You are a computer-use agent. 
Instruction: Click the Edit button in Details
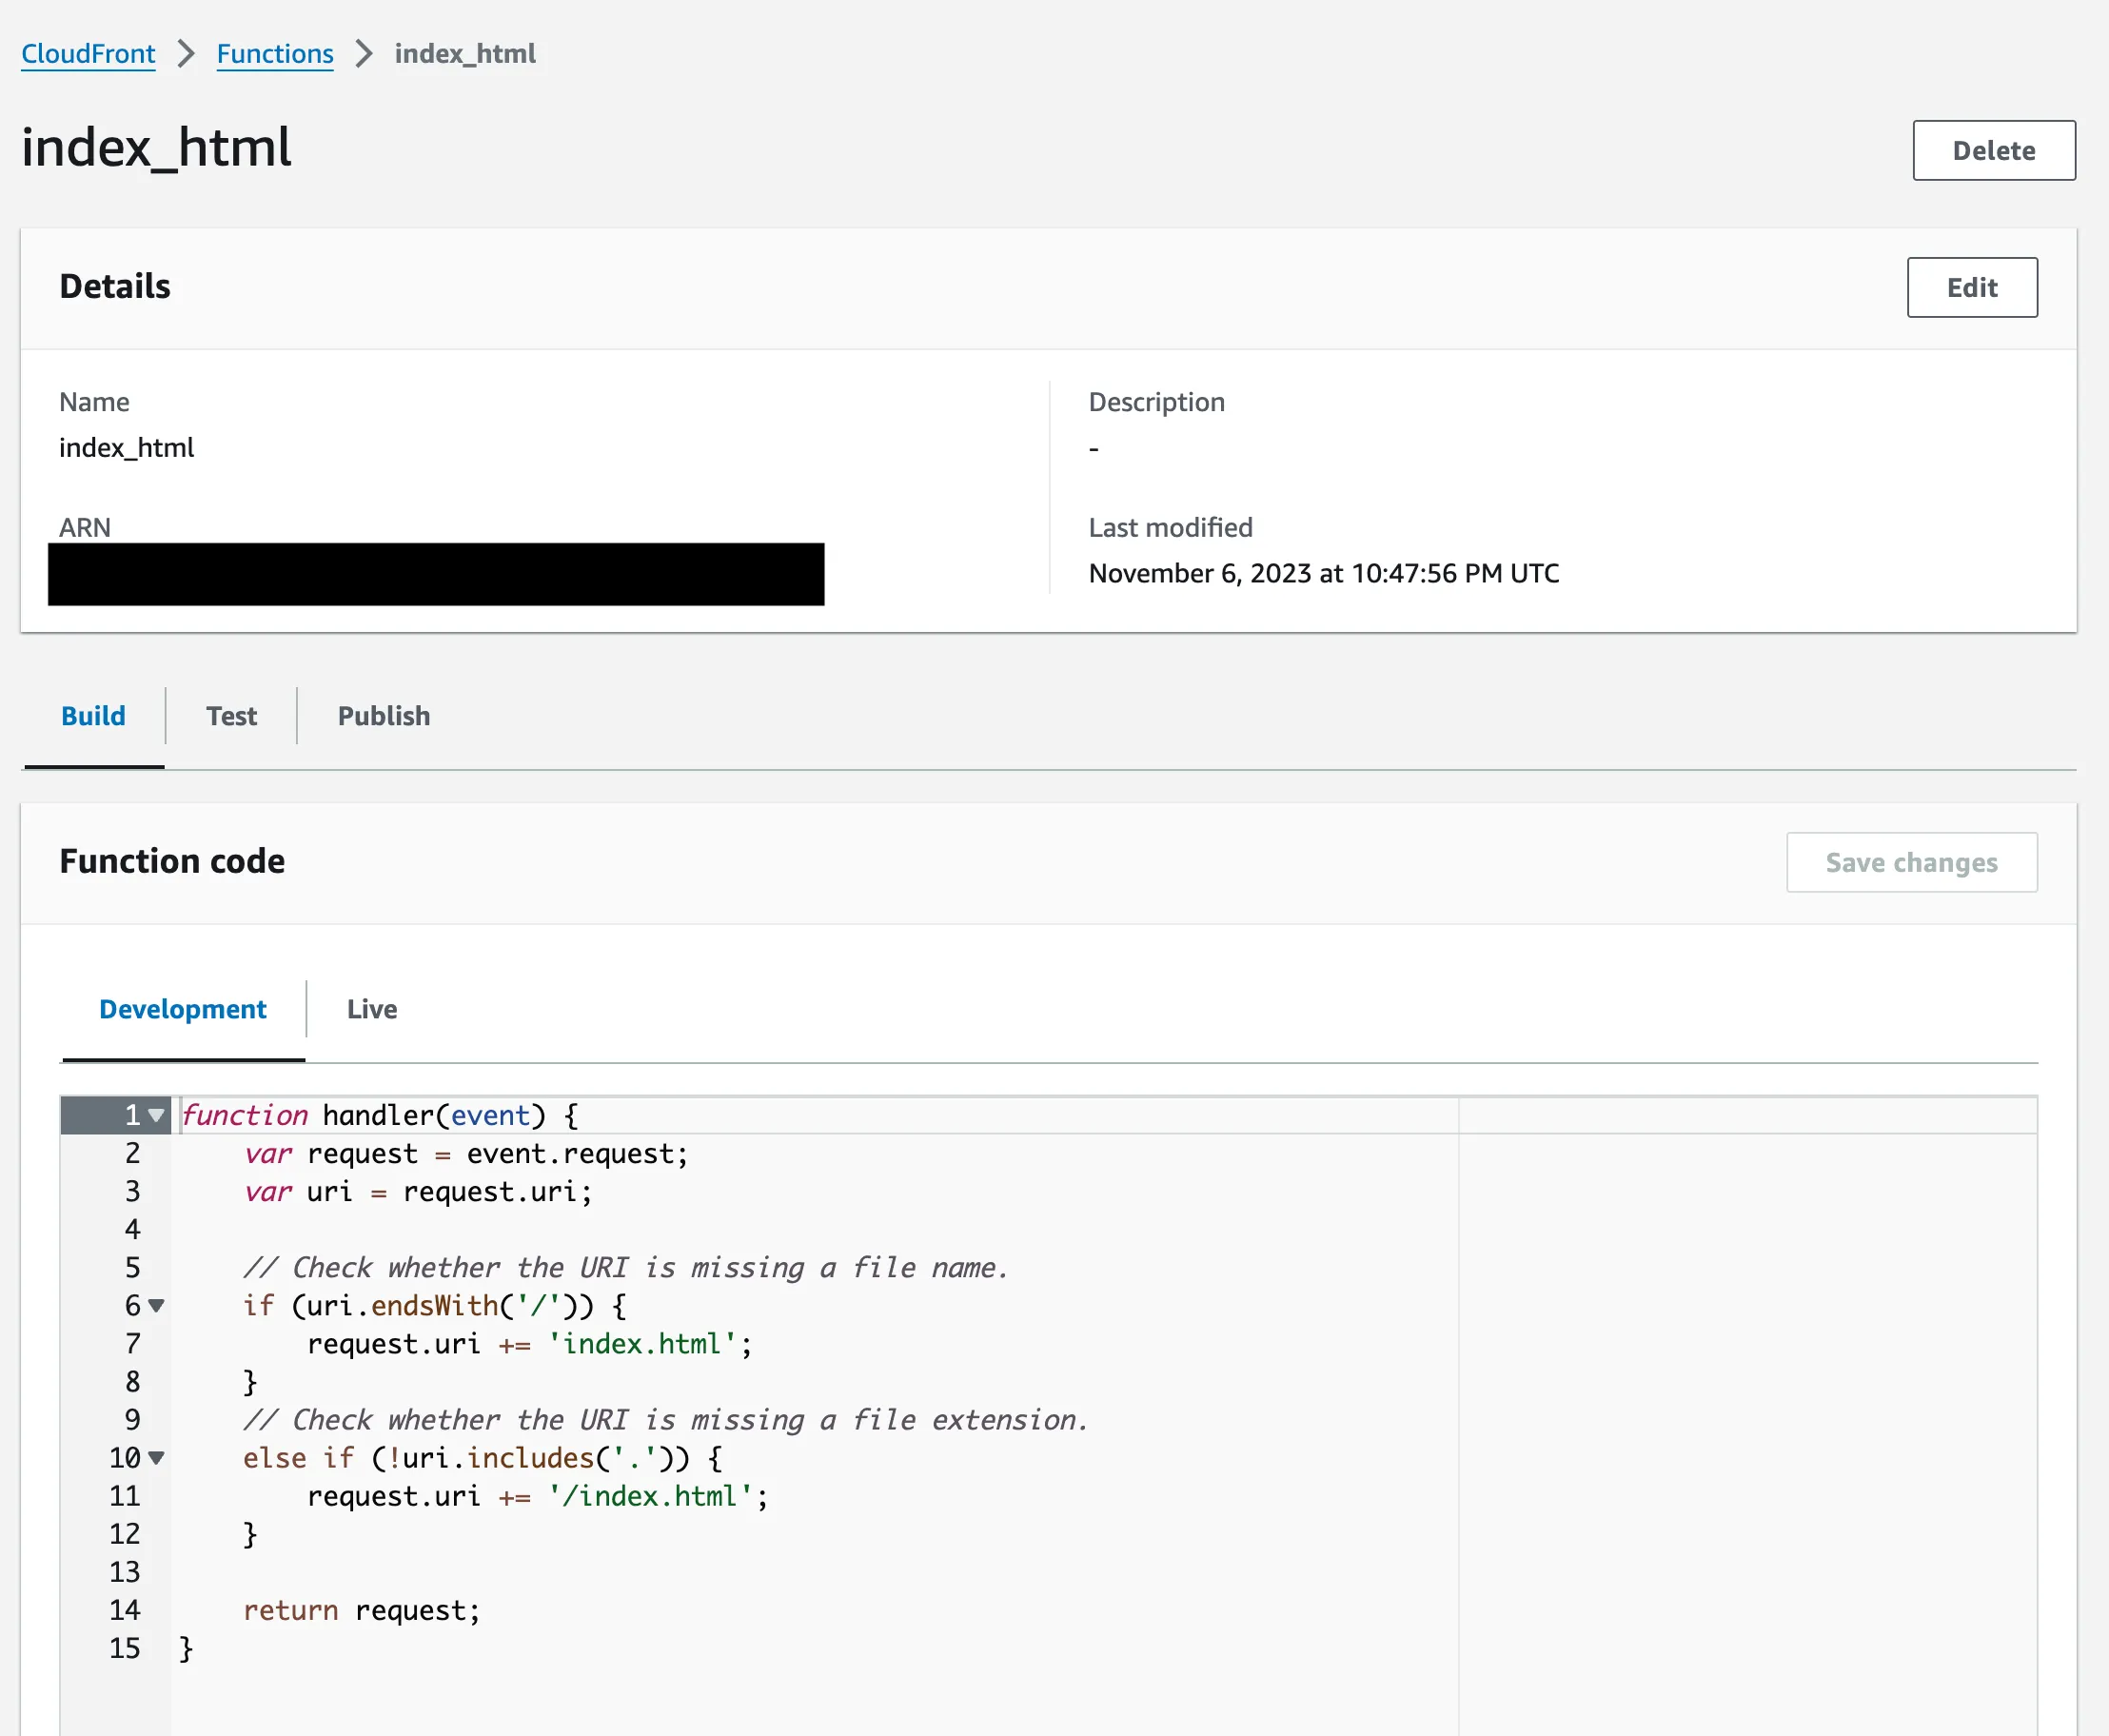click(1971, 287)
